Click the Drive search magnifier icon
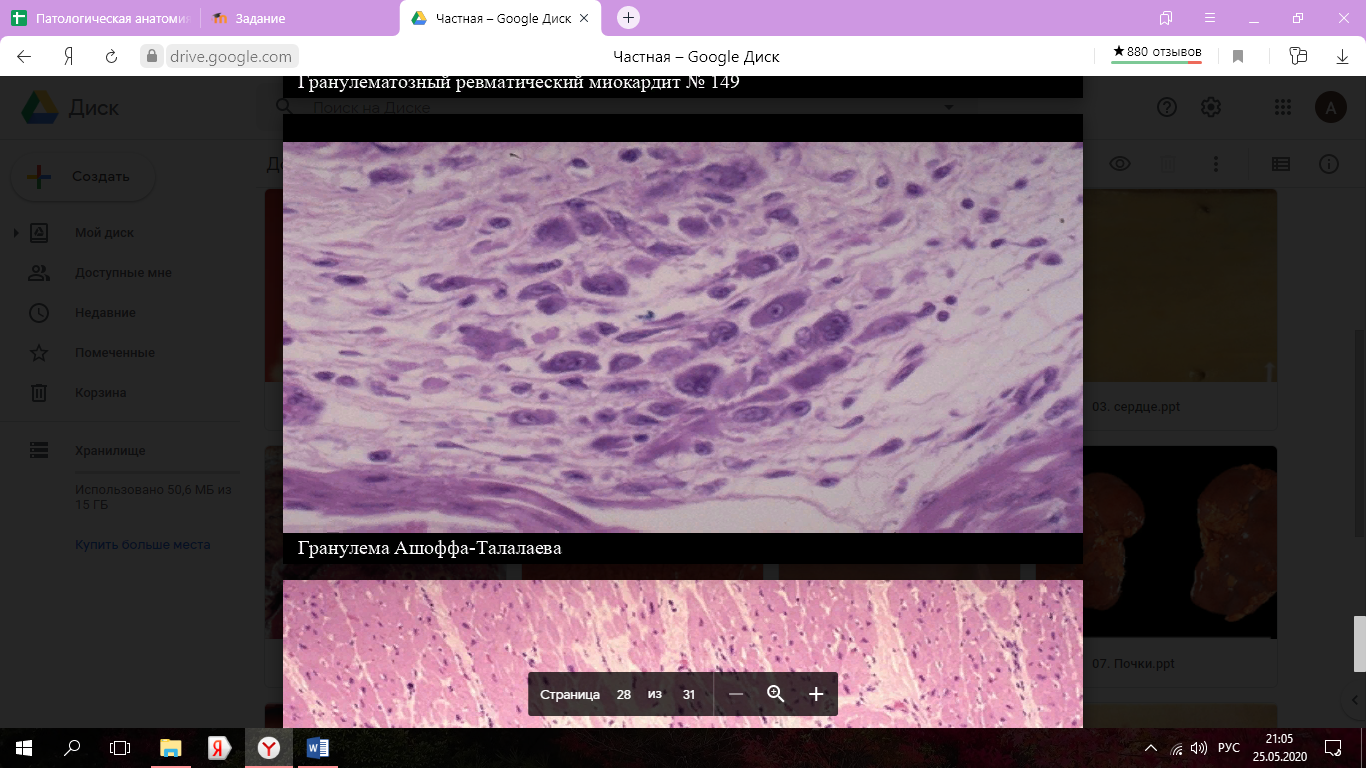 (x=284, y=106)
